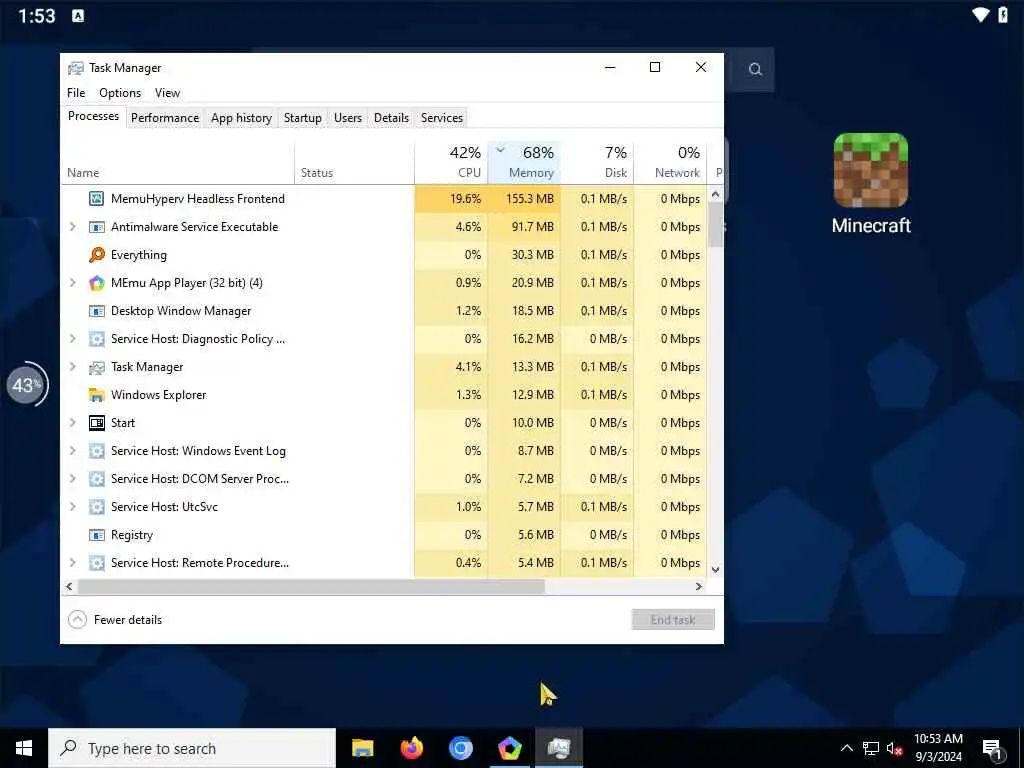Select the 155.3 MB memory cell
This screenshot has width=1024, height=768.
click(524, 199)
